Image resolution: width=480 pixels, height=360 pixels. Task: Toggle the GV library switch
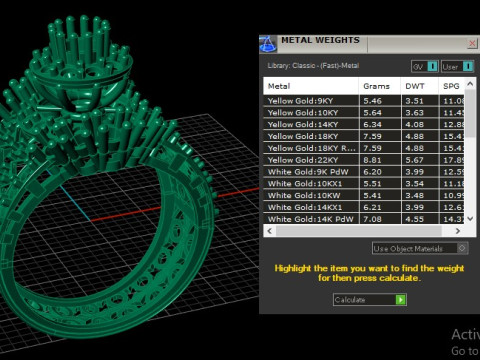coord(425,67)
